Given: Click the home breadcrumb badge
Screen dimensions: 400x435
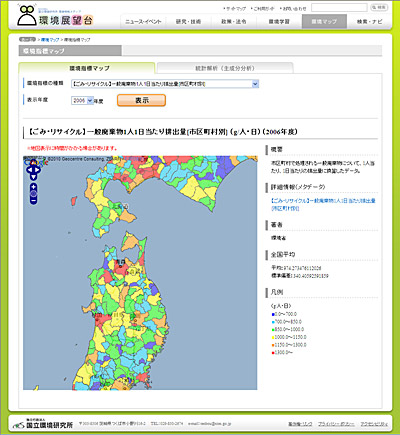Looking at the screenshot, I should click(27, 39).
